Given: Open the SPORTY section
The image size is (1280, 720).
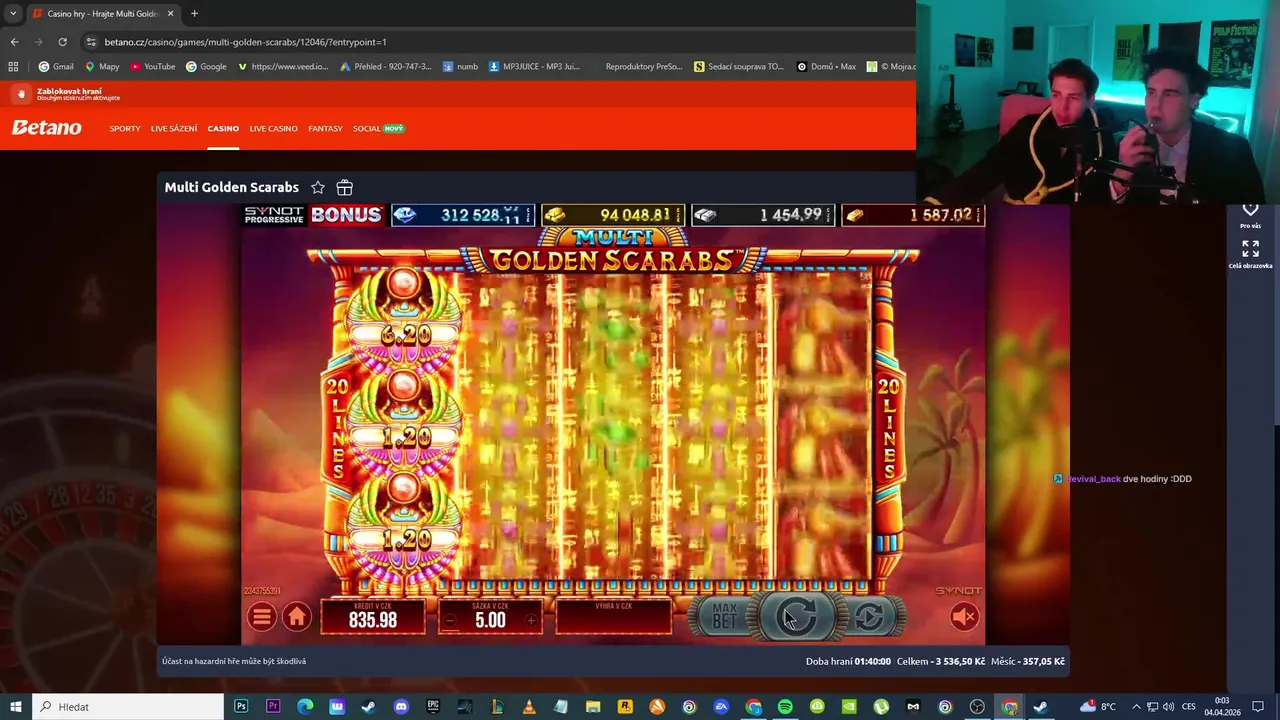Looking at the screenshot, I should coord(125,128).
